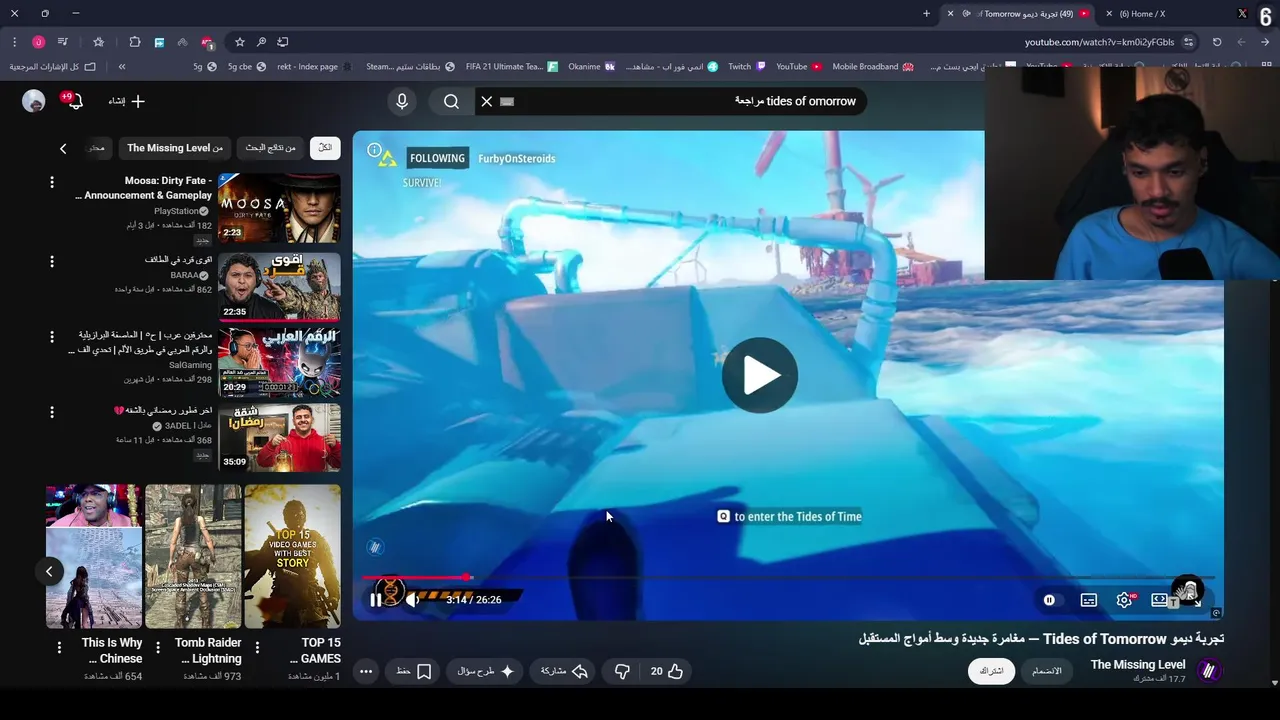Like the video with thumbs up

[x=666, y=671]
